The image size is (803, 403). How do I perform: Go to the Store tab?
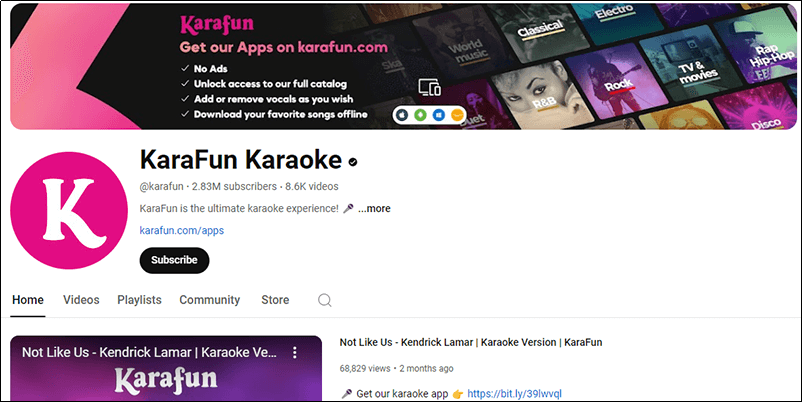[275, 300]
